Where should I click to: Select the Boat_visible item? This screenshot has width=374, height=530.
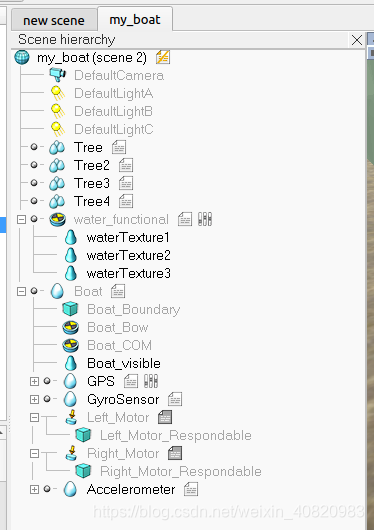click(124, 363)
